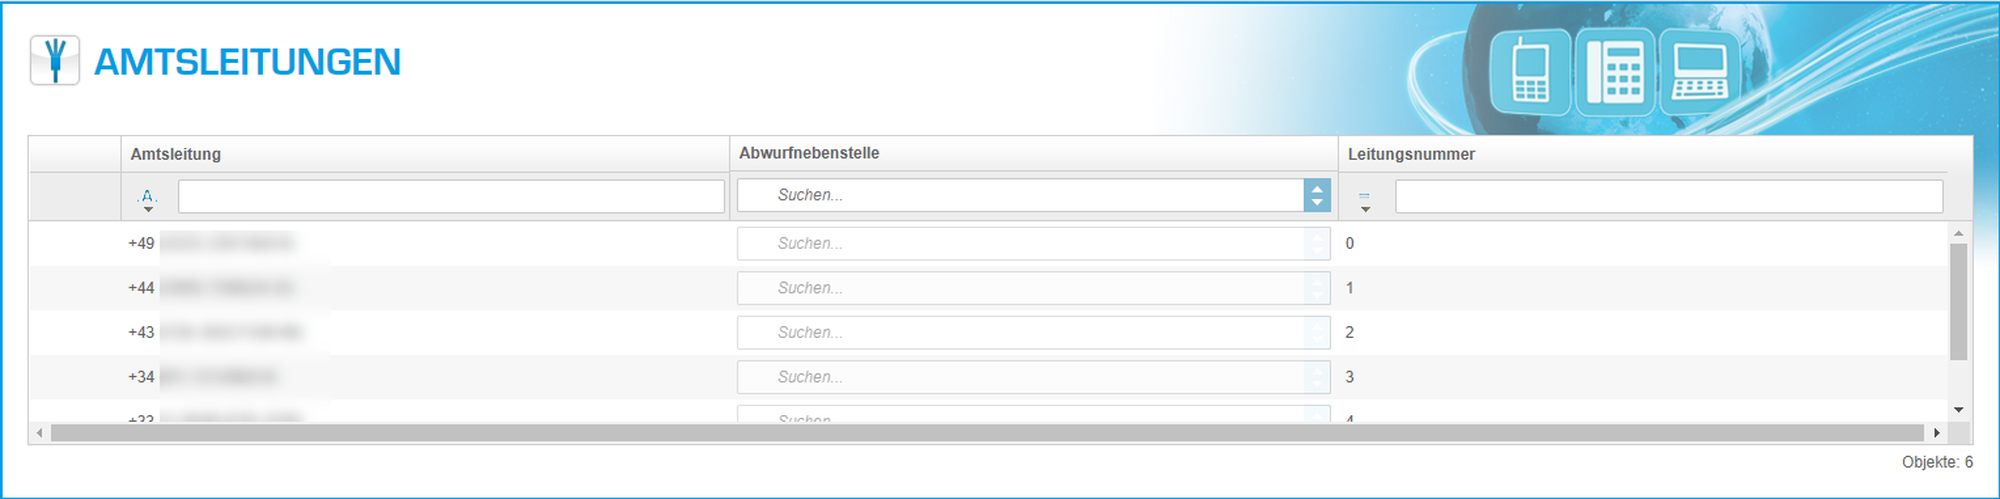Sort by the Amtsleitung column header
Screen dimensions: 2000x499
(x=176, y=154)
